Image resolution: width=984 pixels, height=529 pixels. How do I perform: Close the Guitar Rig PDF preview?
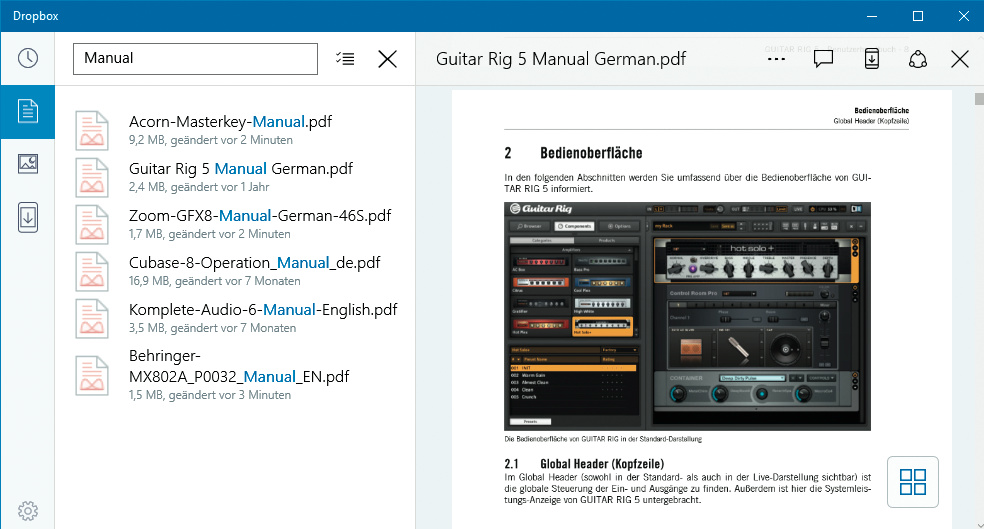tap(960, 59)
